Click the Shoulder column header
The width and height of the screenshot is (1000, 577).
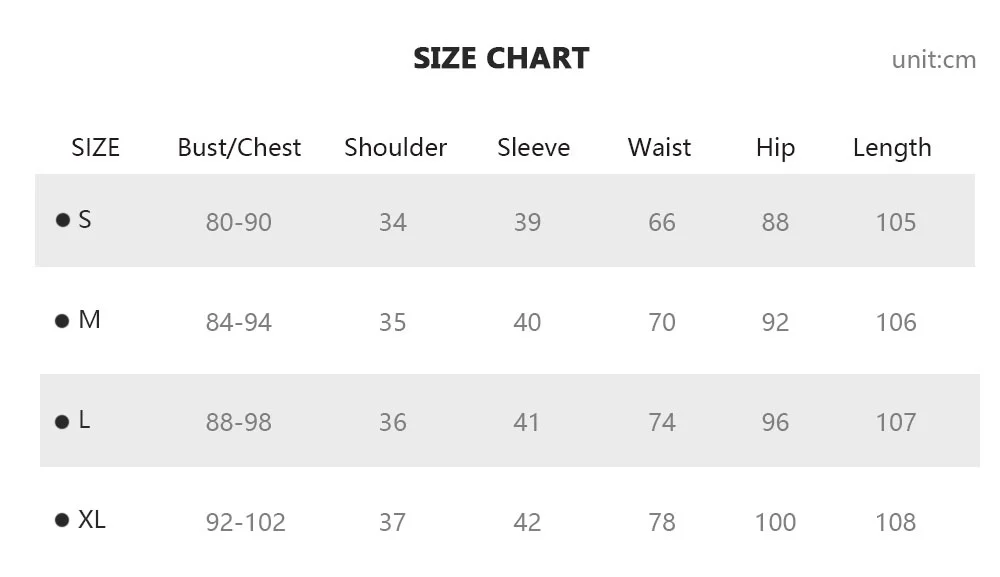[x=395, y=147]
